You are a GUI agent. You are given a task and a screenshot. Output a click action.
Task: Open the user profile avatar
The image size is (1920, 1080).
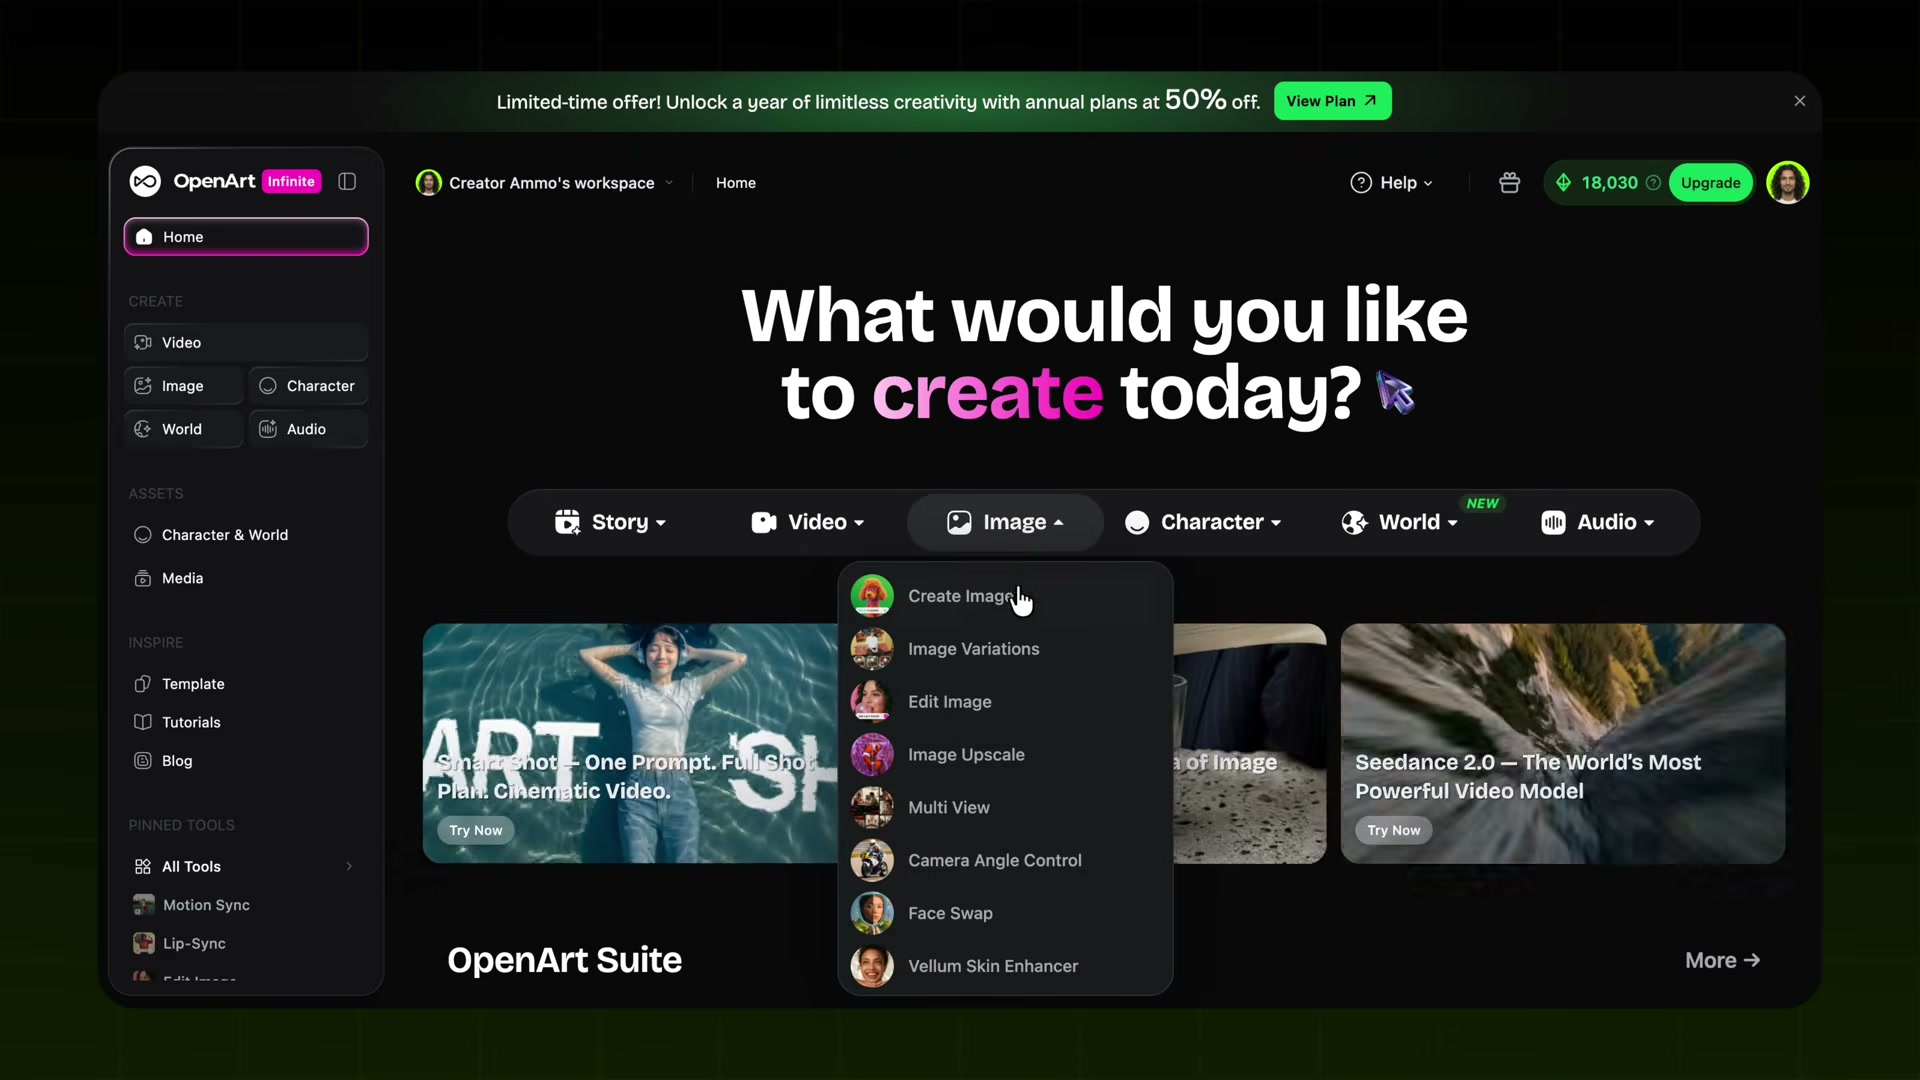tap(1787, 183)
